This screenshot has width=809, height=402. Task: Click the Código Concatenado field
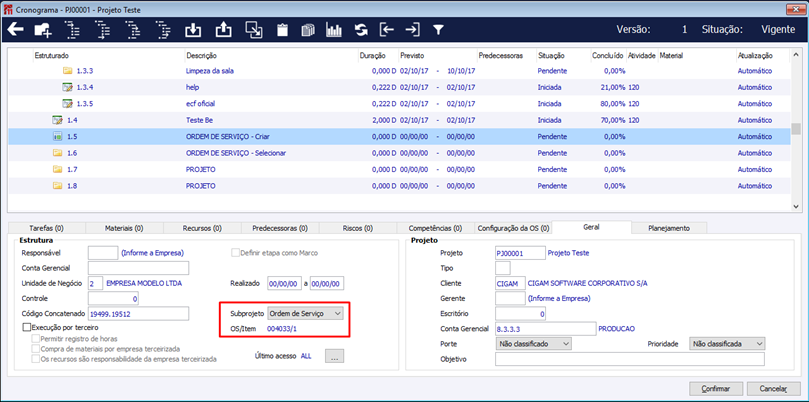click(139, 313)
